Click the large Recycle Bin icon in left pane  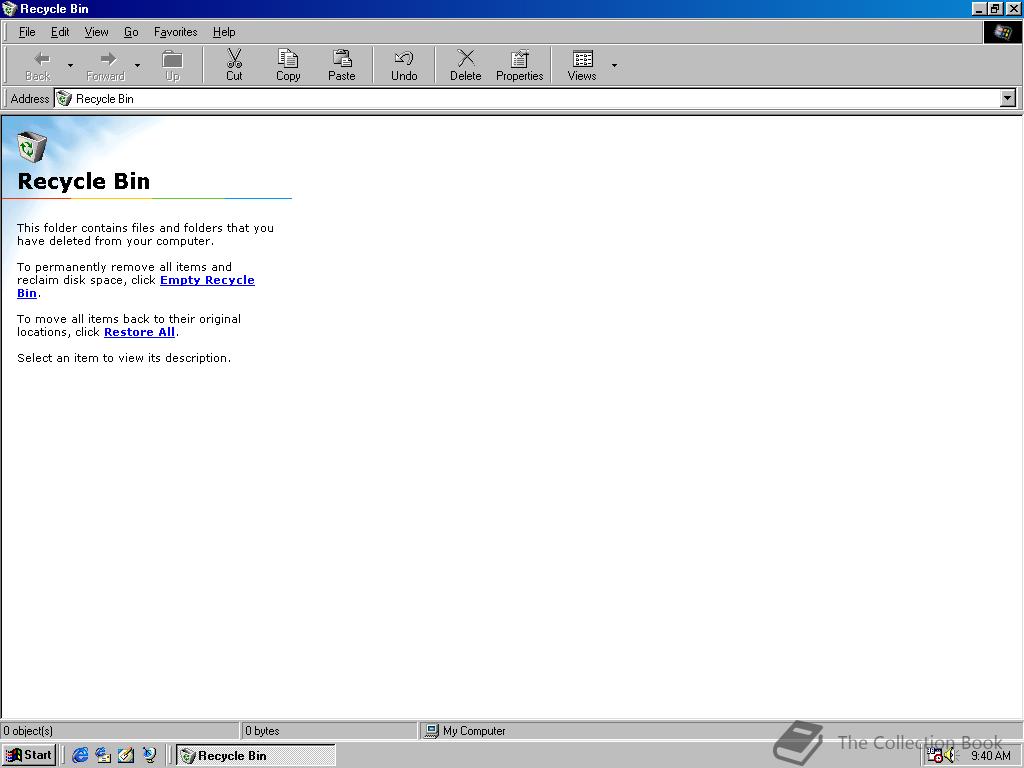[31, 146]
